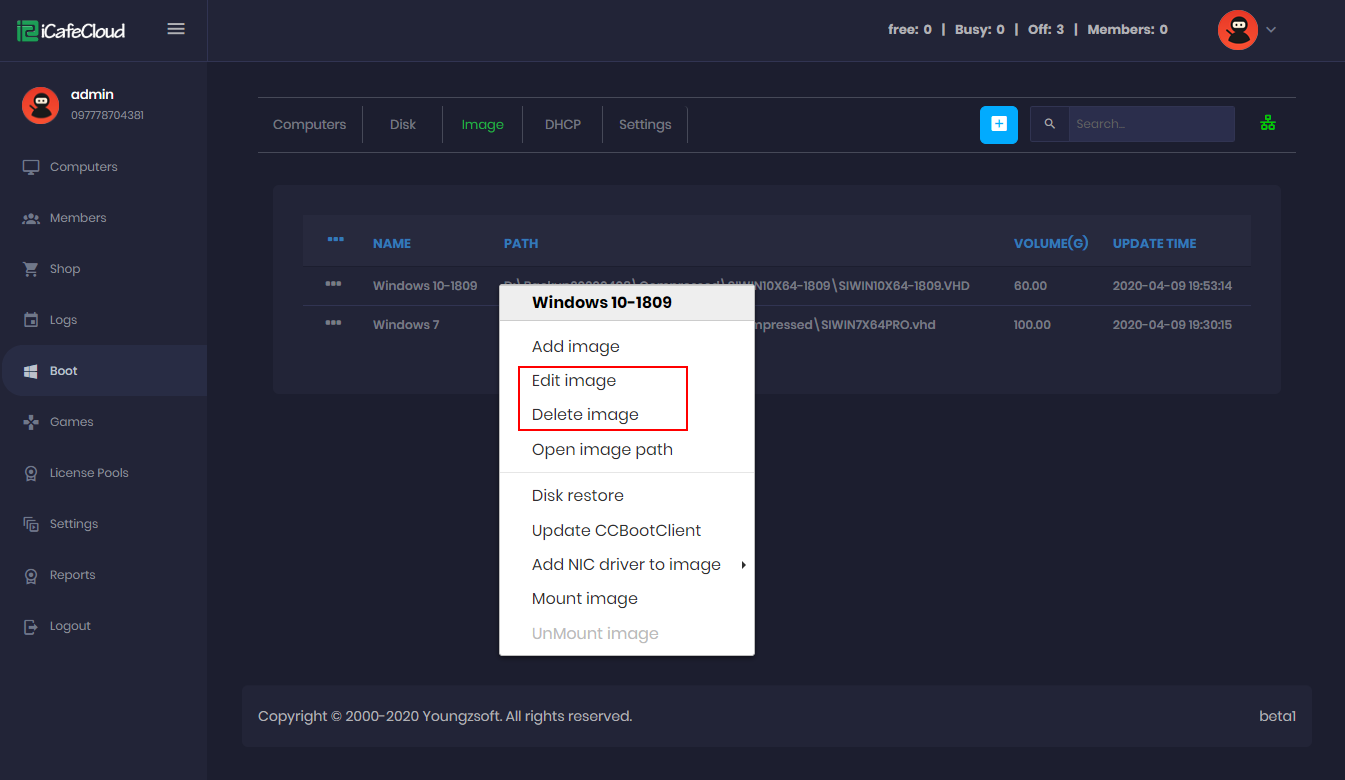Screen dimensions: 1345x780
Task: Click the search magnifier icon
Action: [1048, 123]
